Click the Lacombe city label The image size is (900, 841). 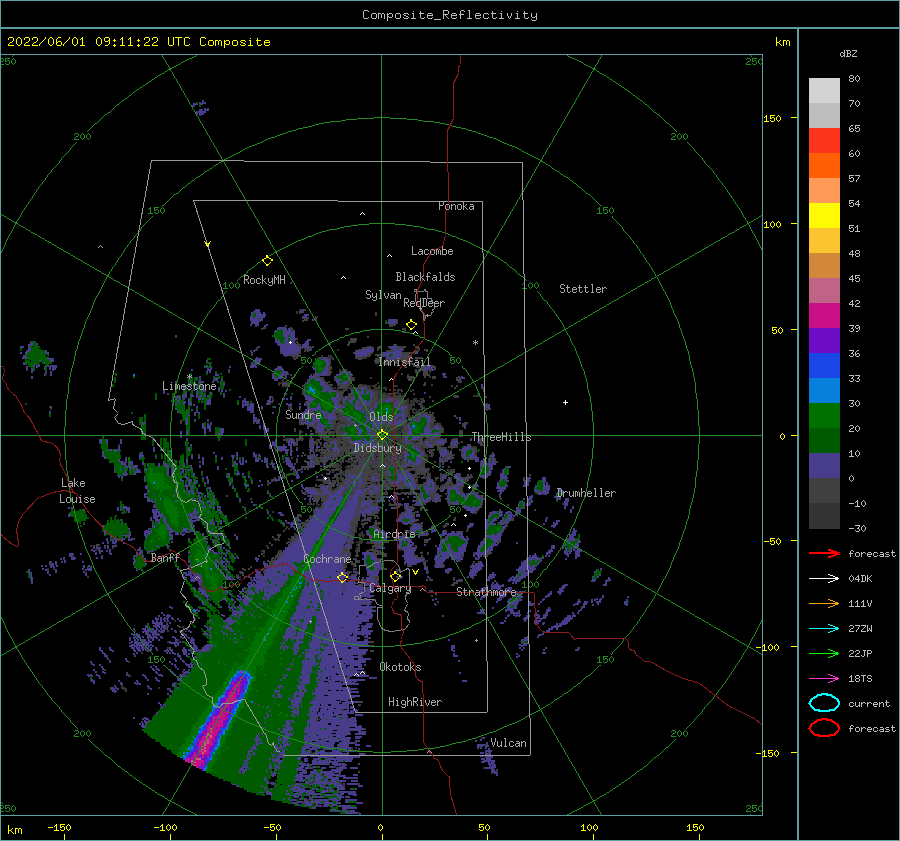click(x=432, y=251)
